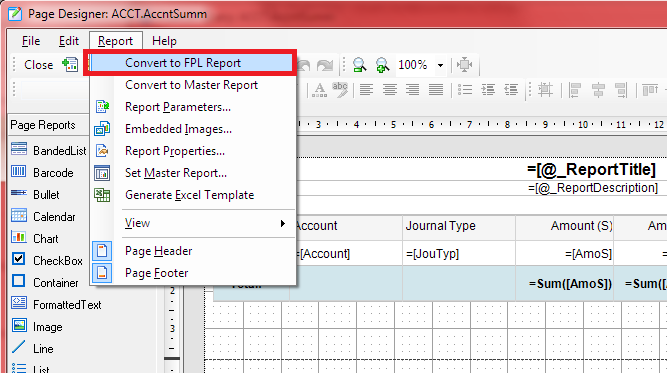The width and height of the screenshot is (667, 373).
Task: Click the abc highlight text icon
Action: click(340, 90)
